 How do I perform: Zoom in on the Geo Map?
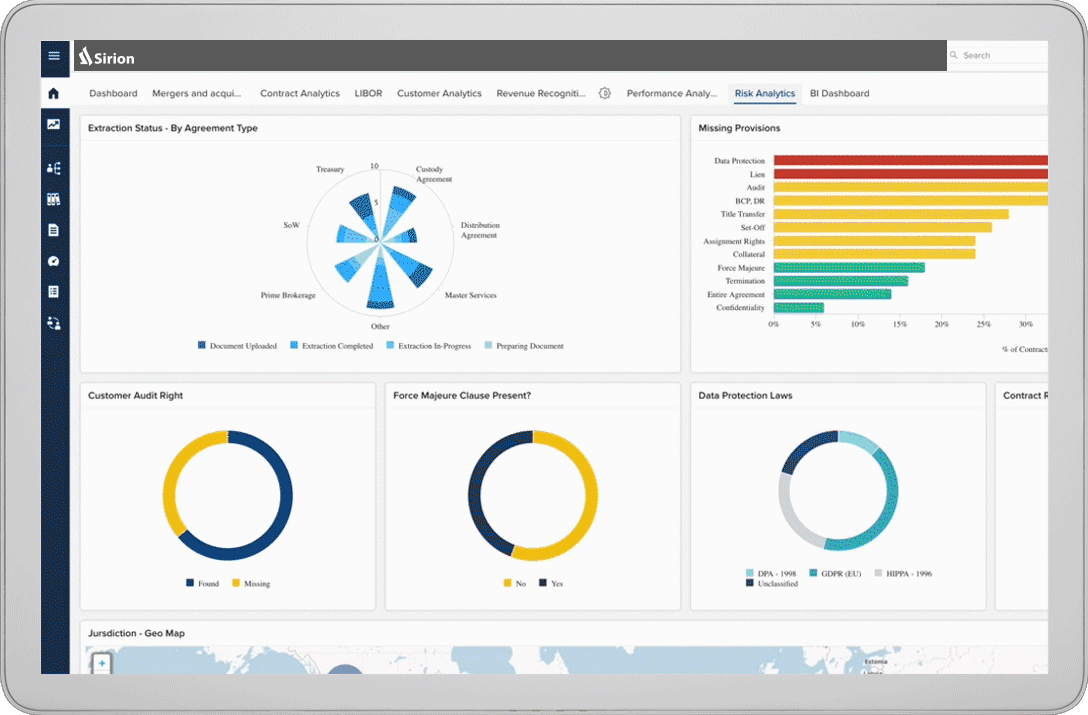click(x=101, y=663)
